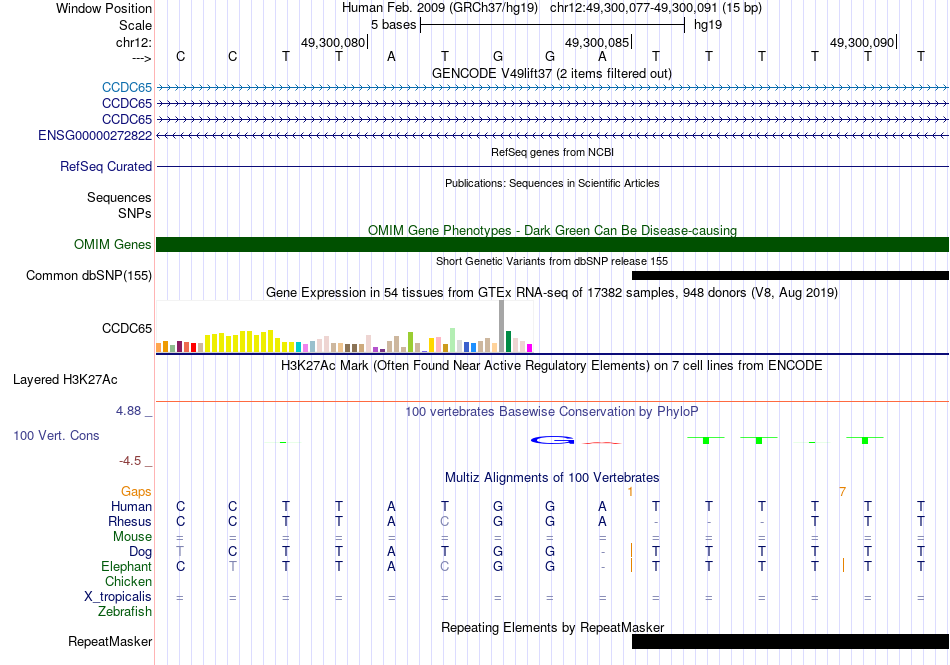This screenshot has height=665, width=950.
Task: Click the orange gap count 7
Action: click(842, 492)
